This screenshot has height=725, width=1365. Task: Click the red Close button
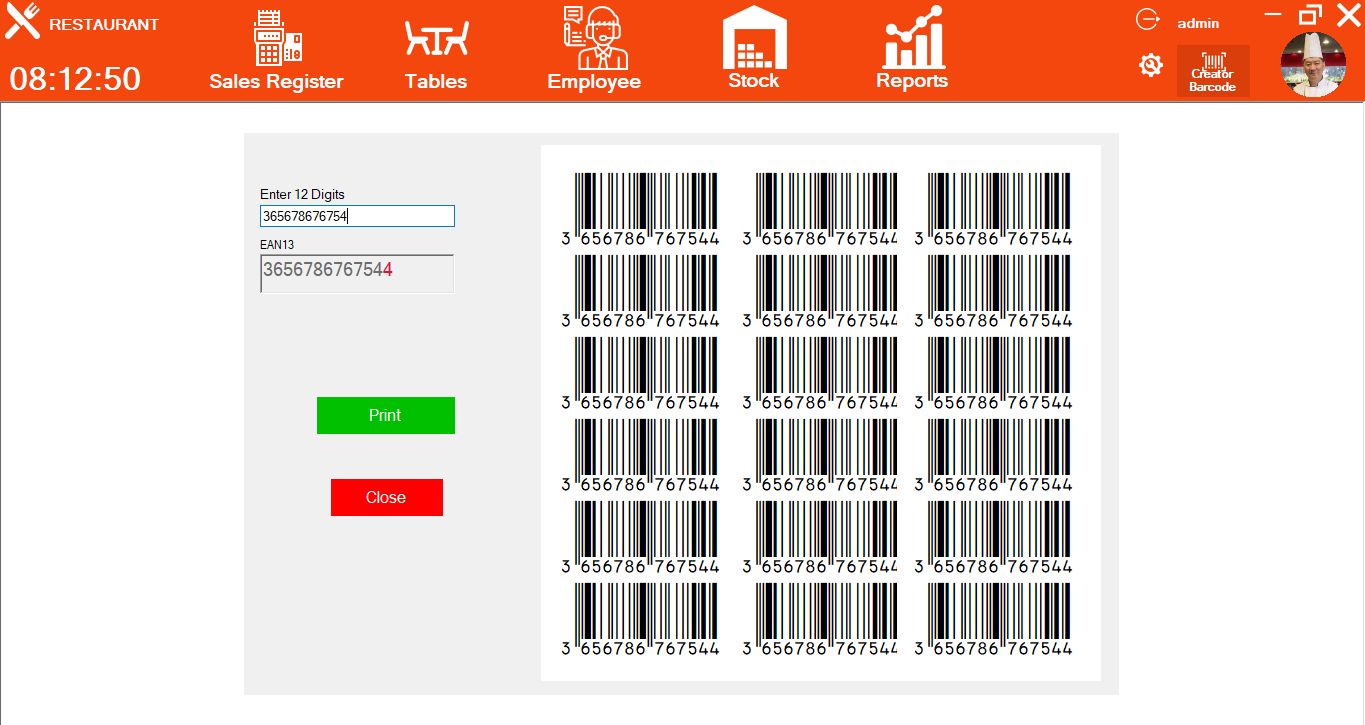point(387,497)
